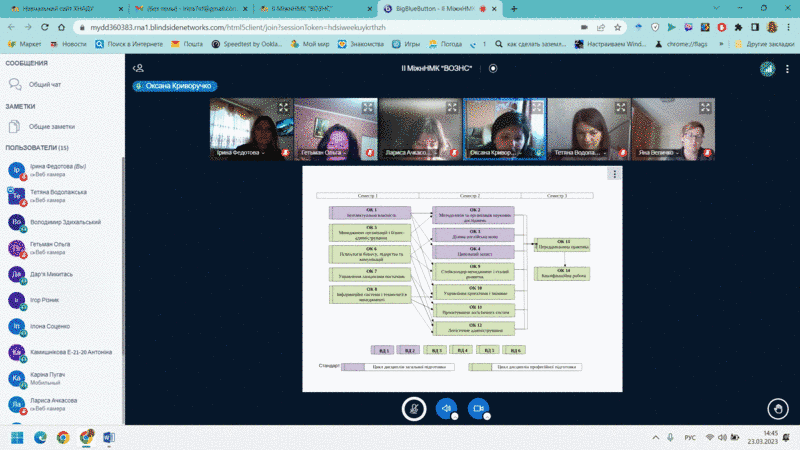Screen dimensions: 800x450
Task: Go to browser home page
Action: [61, 27]
